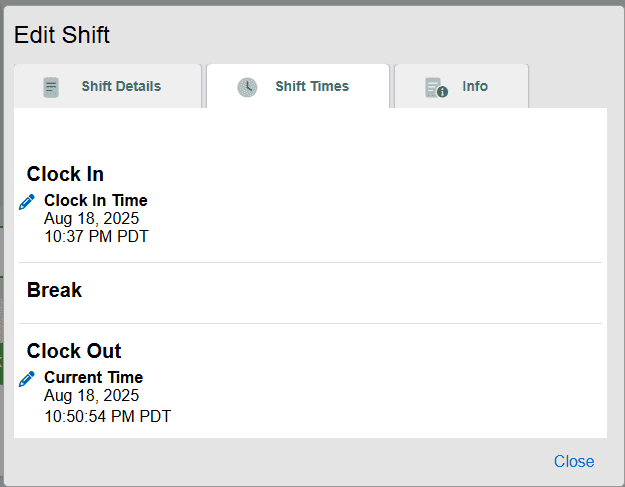Image resolution: width=625 pixels, height=487 pixels.
Task: Click the clock-out date Aug 18, 2025
Action: [92, 396]
